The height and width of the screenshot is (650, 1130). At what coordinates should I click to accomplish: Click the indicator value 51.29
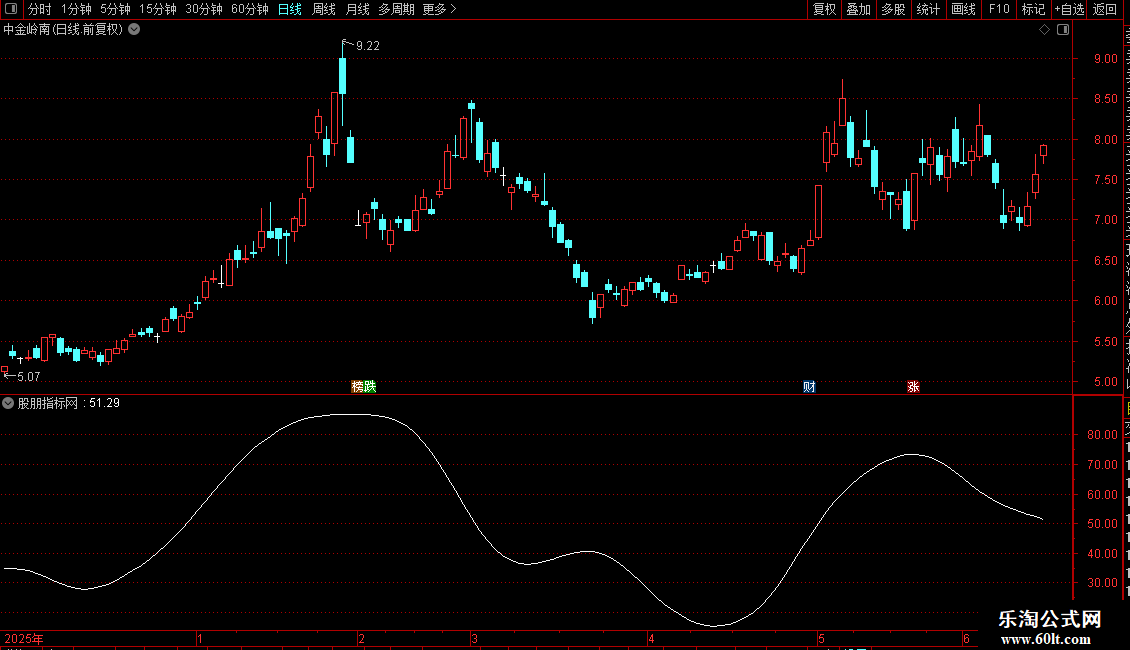tap(104, 404)
